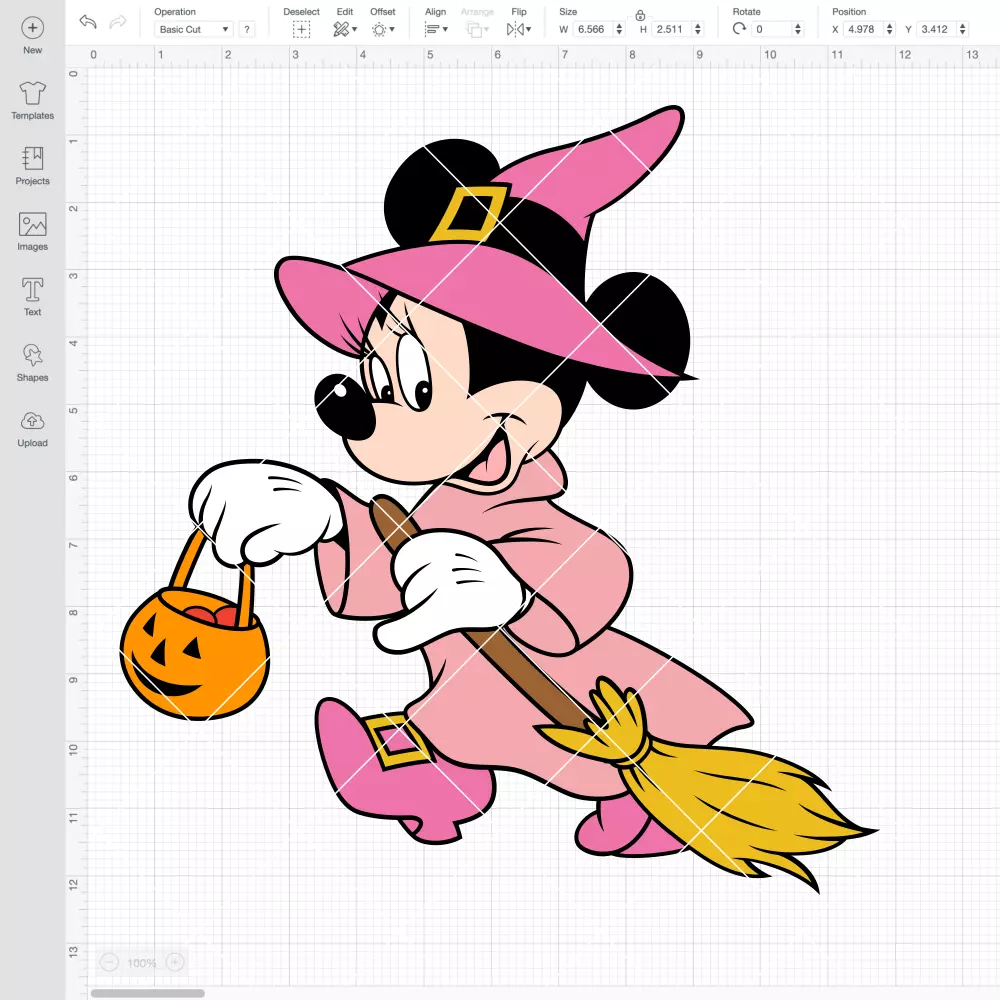Click the width stepper arrows
Screen dimensions: 1000x1000
point(619,29)
